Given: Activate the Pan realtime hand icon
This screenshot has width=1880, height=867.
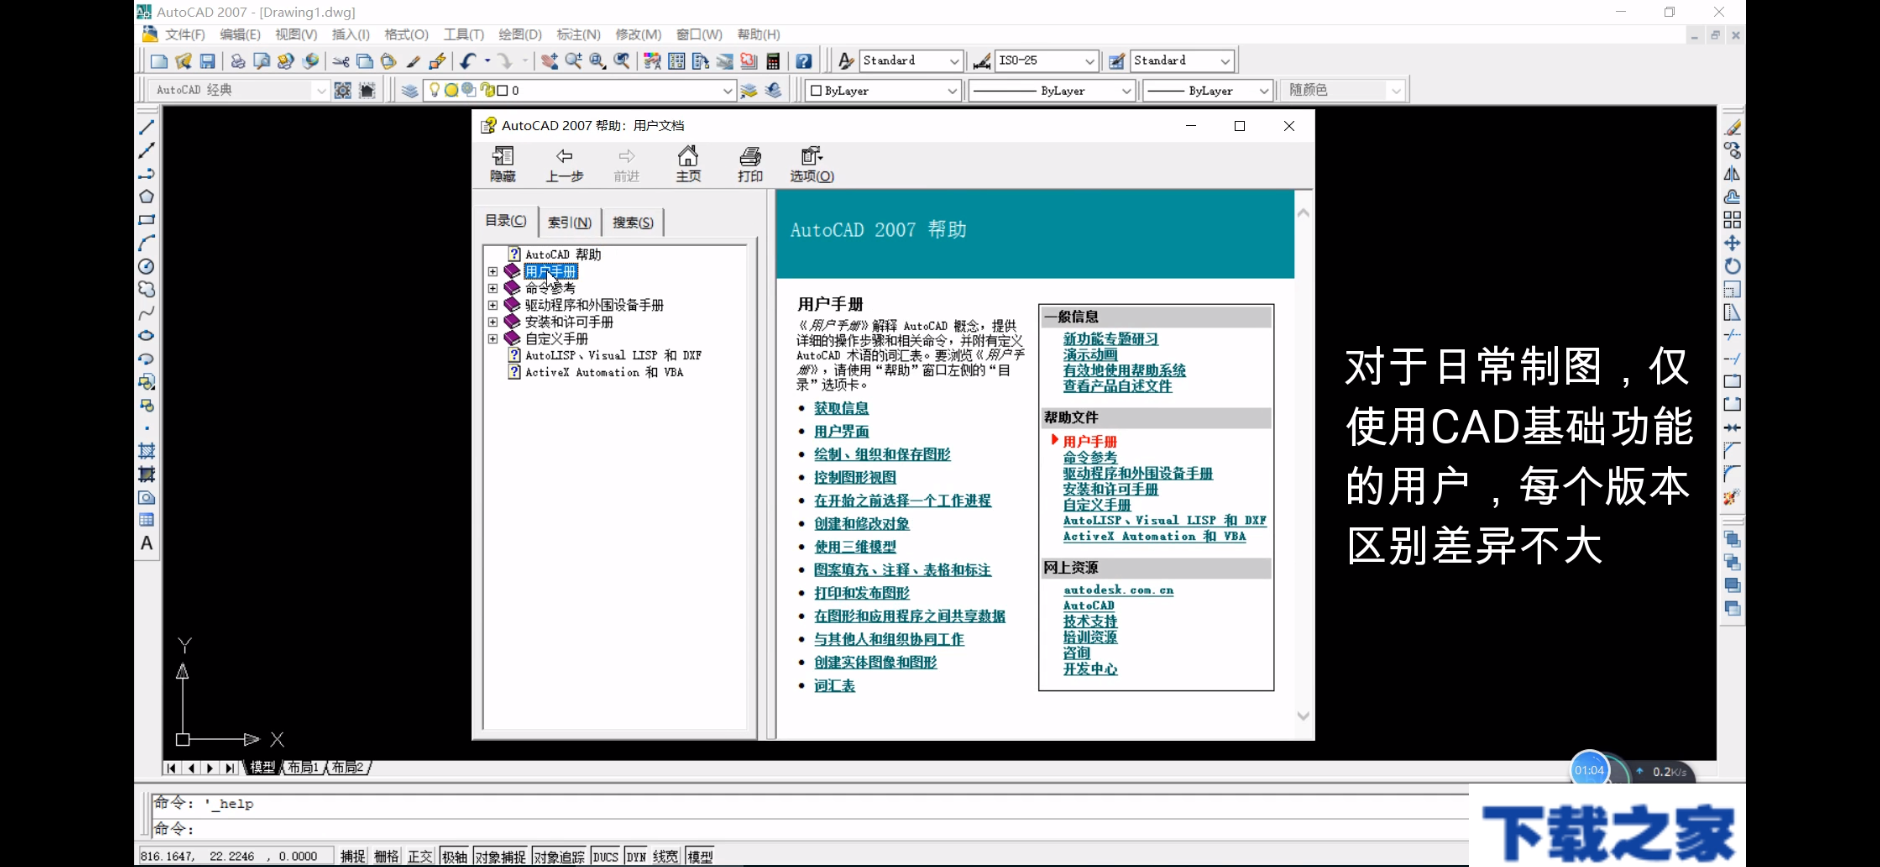Looking at the screenshot, I should pos(549,61).
